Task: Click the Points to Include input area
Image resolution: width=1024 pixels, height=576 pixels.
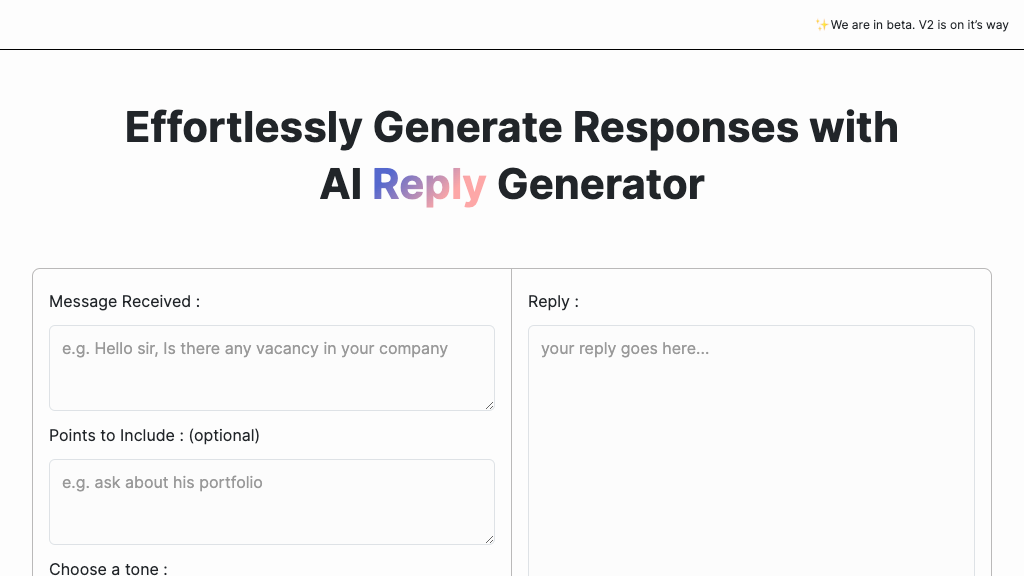Action: tap(271, 500)
